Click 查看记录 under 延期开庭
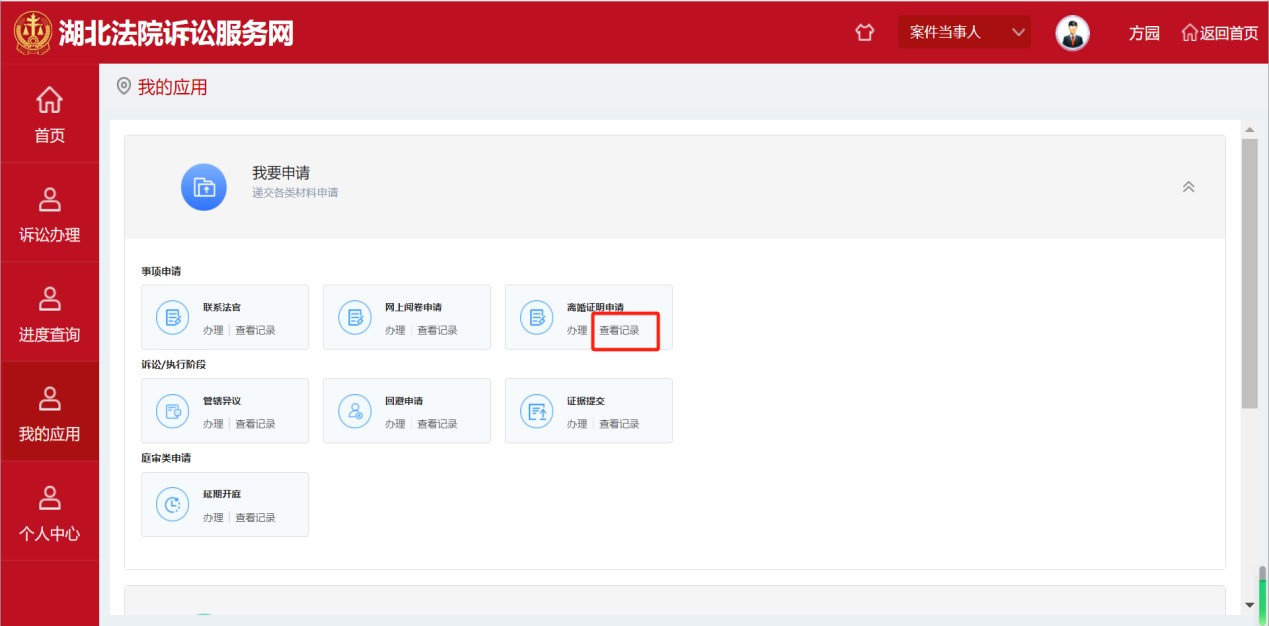This screenshot has width=1269, height=626. click(255, 517)
